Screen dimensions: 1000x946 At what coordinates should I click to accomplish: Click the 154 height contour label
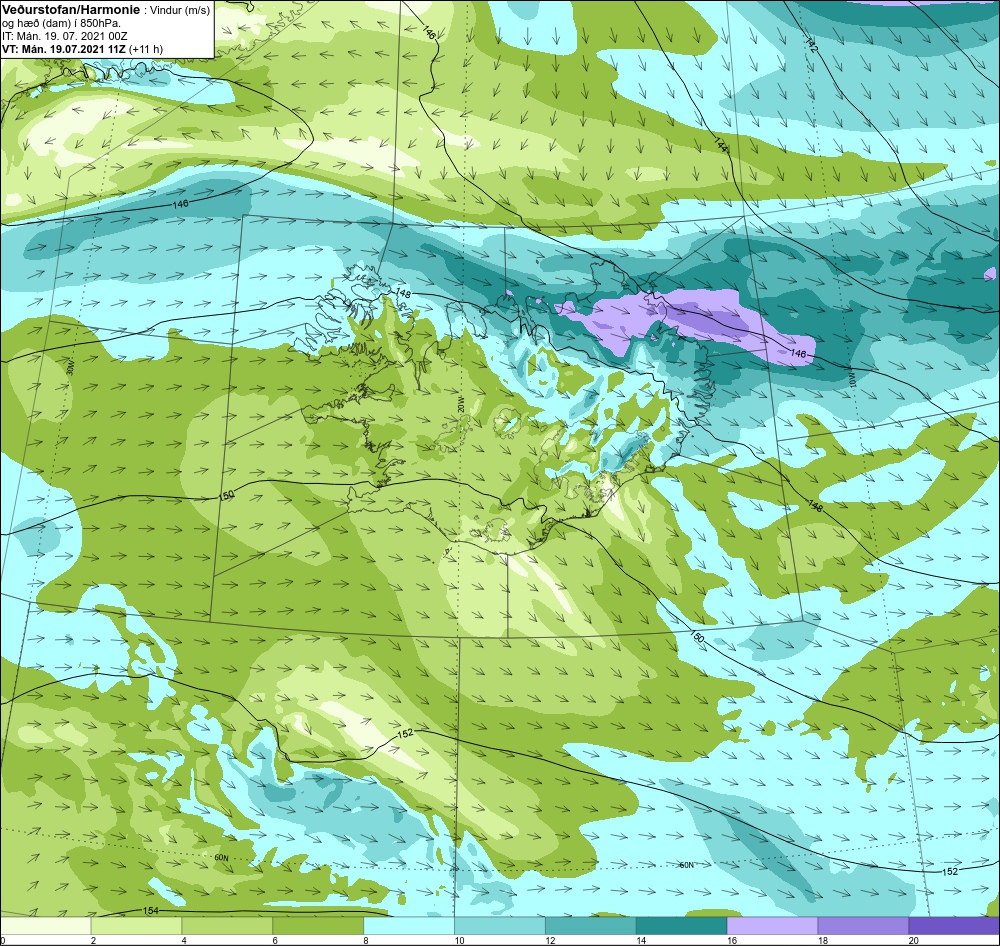click(x=151, y=910)
